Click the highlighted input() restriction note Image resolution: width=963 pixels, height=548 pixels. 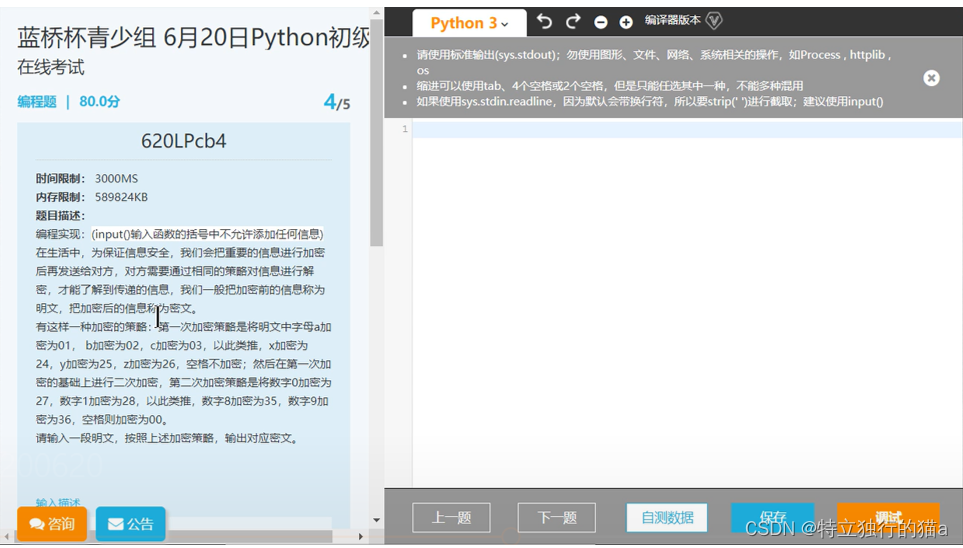coord(208,234)
